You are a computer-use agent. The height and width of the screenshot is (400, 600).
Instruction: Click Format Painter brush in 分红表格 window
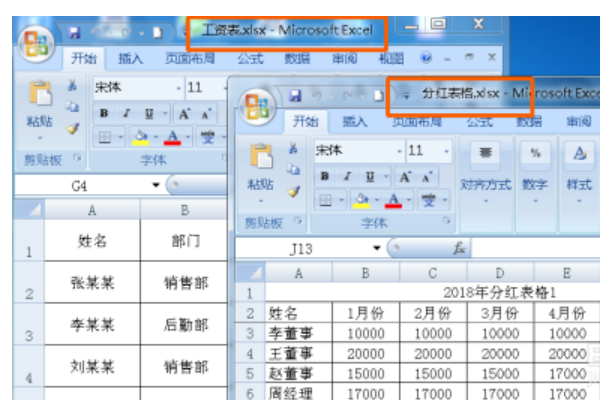[x=293, y=191]
